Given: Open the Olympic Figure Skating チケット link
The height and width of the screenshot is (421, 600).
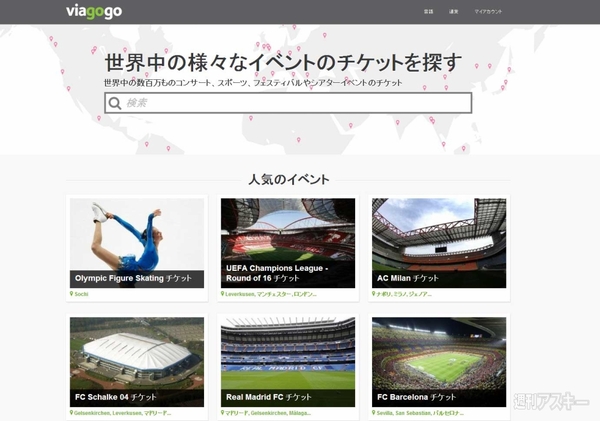Looking at the screenshot, I should point(133,278).
